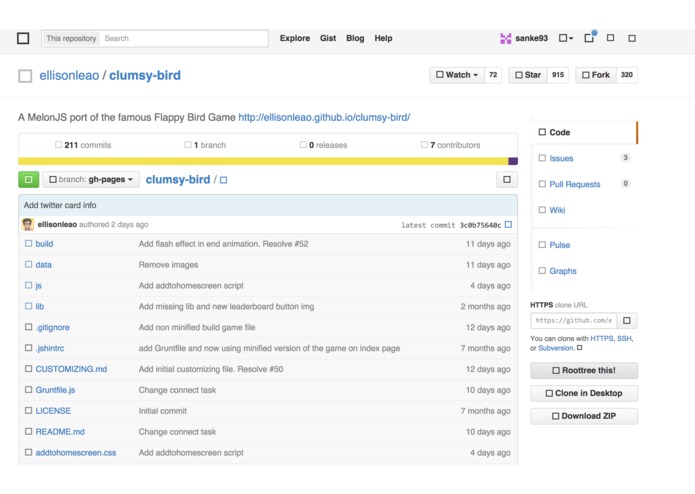Viewport: 695px width, 494px height.
Task: Click the sign out icon in header
Action: coord(632,39)
